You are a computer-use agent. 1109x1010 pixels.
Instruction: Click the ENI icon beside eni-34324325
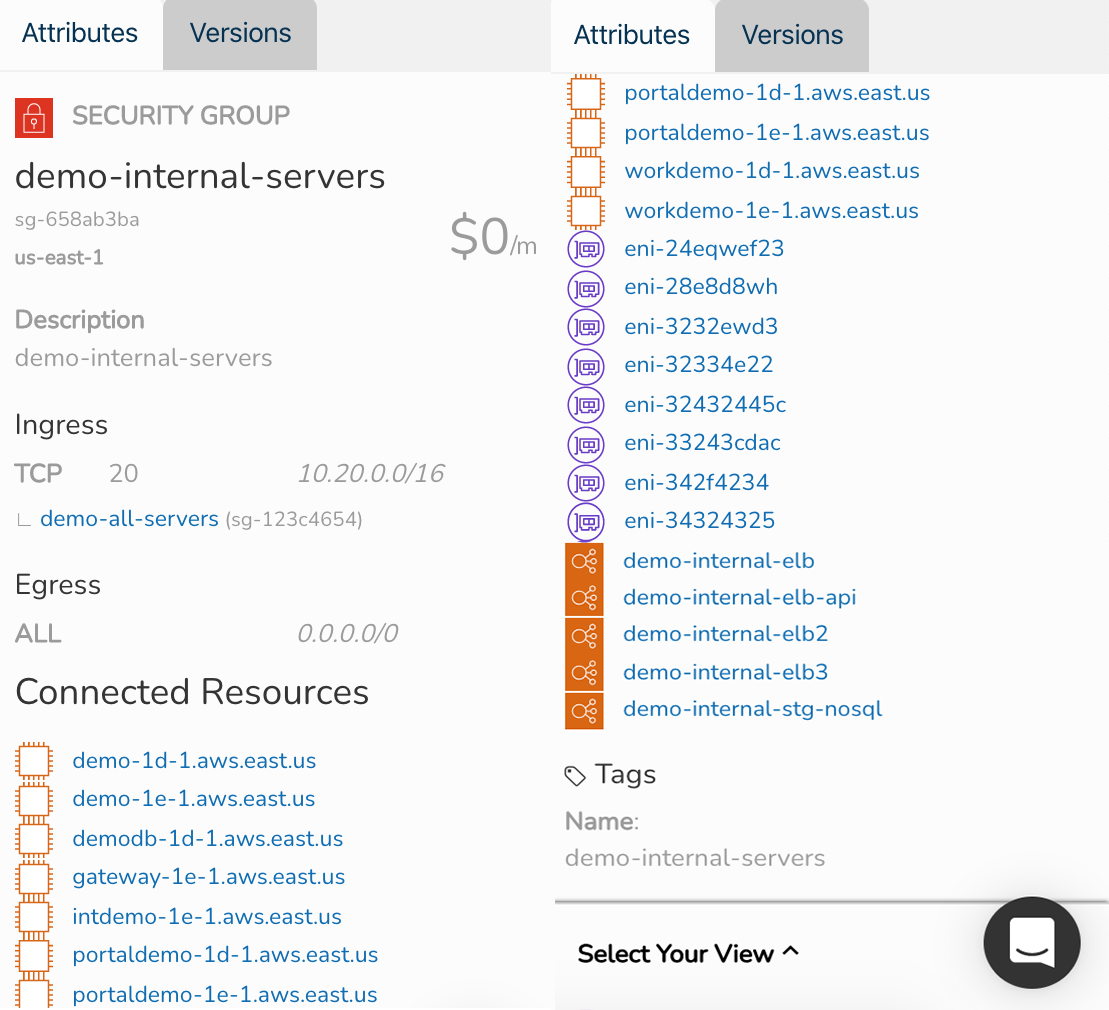pos(585,521)
